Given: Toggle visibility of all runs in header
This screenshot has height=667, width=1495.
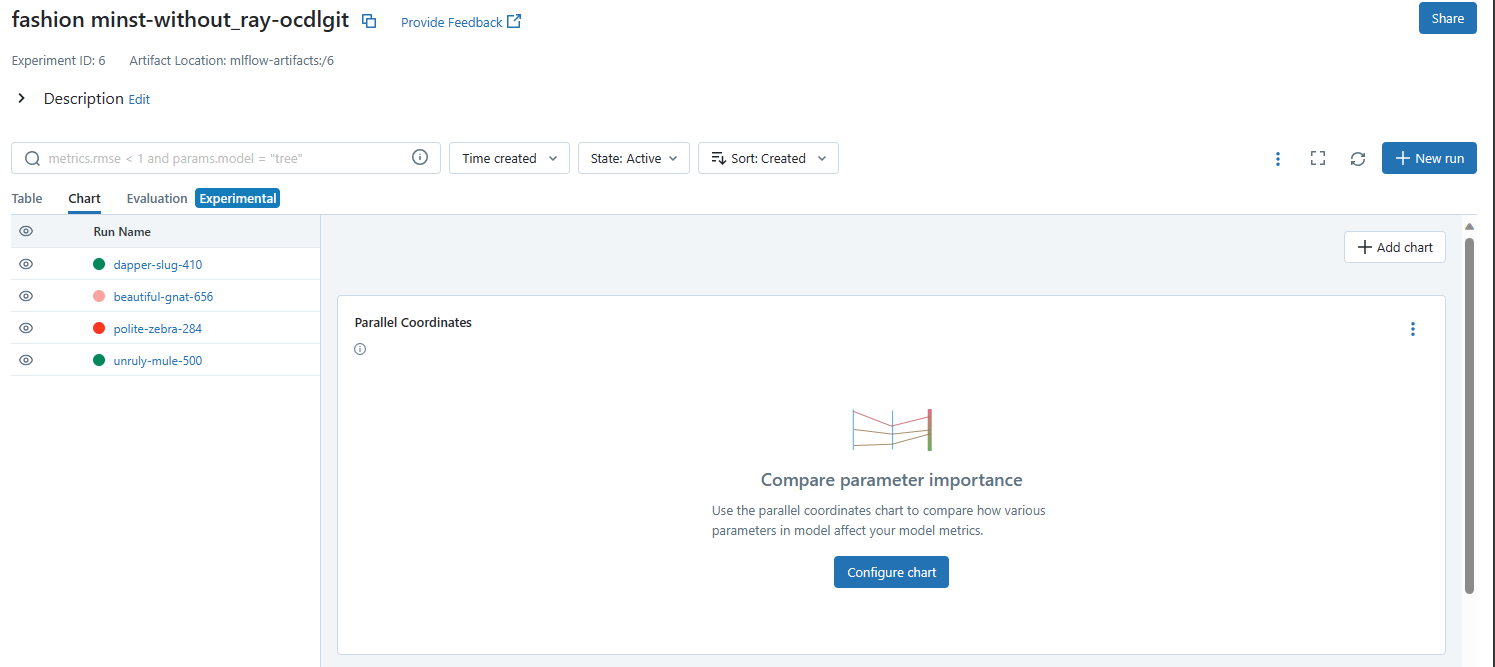Looking at the screenshot, I should click(26, 231).
